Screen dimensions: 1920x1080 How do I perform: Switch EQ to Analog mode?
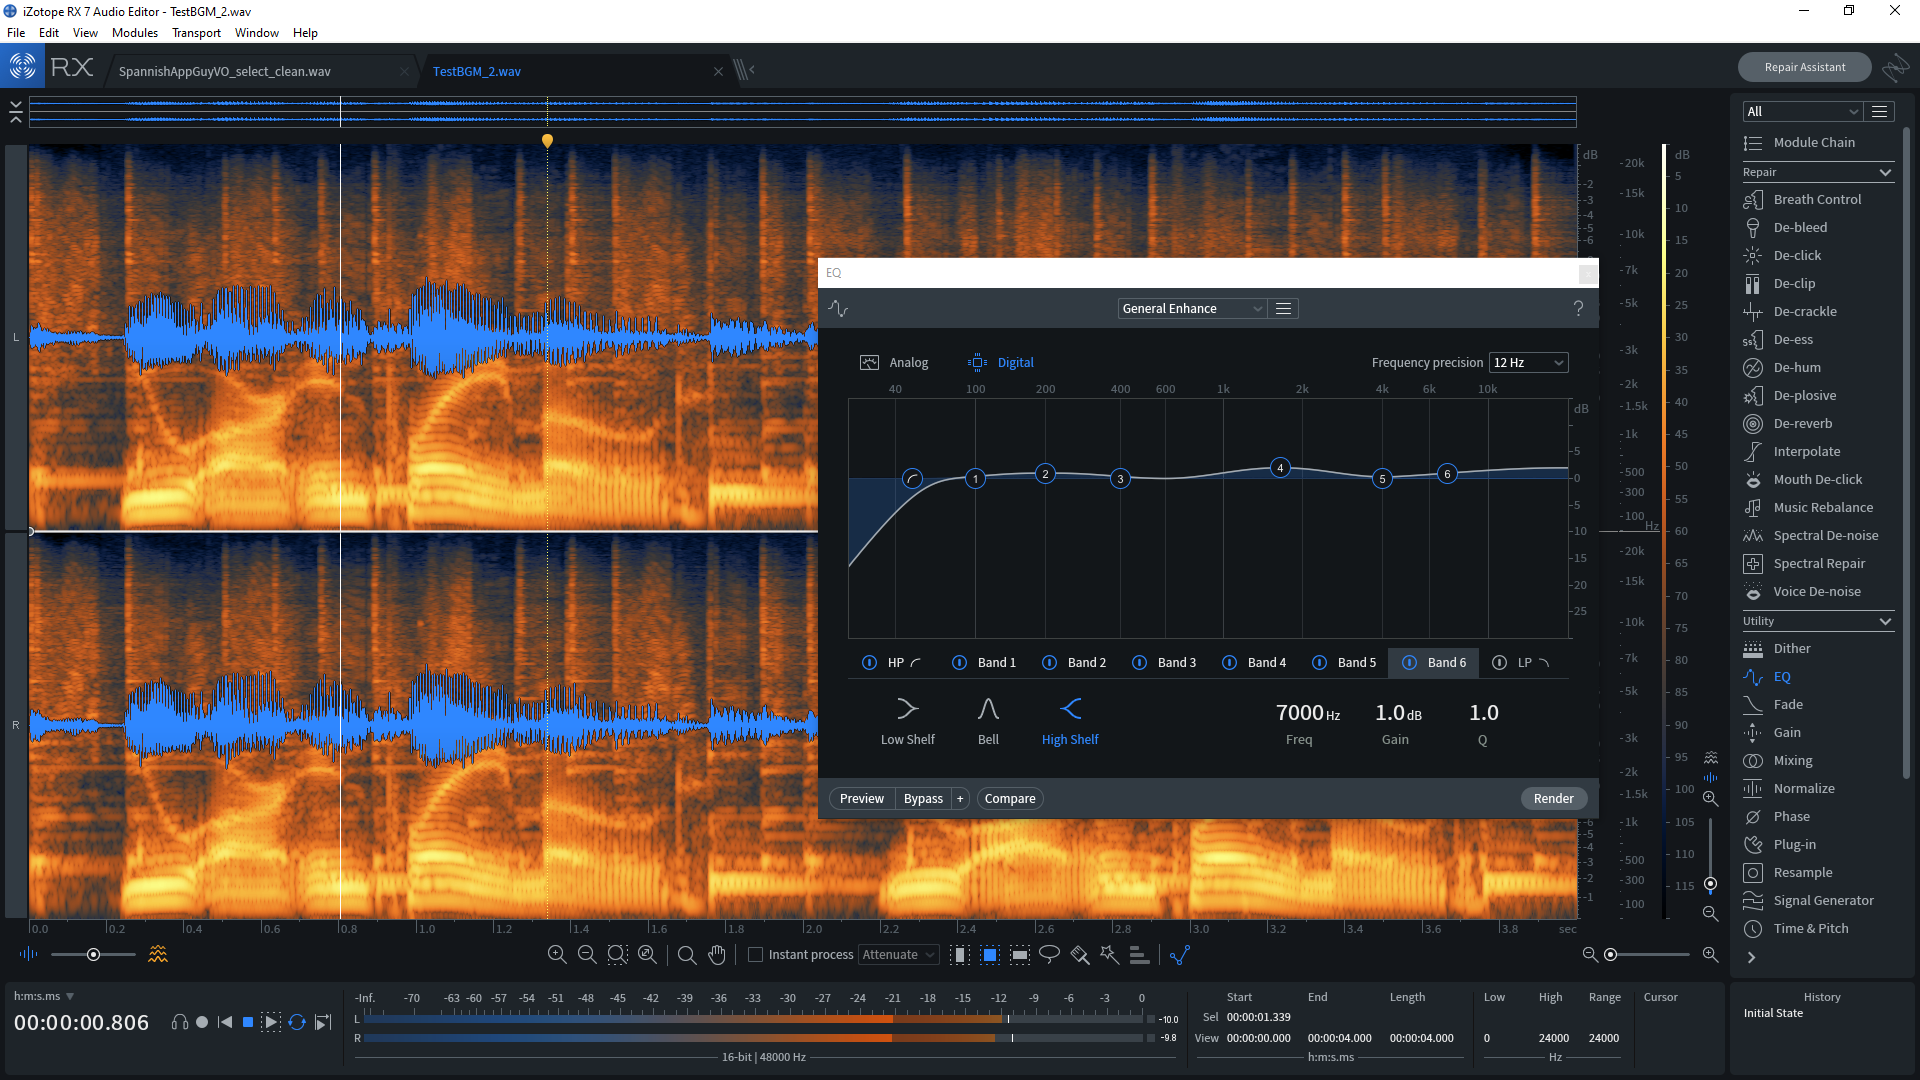coord(894,362)
